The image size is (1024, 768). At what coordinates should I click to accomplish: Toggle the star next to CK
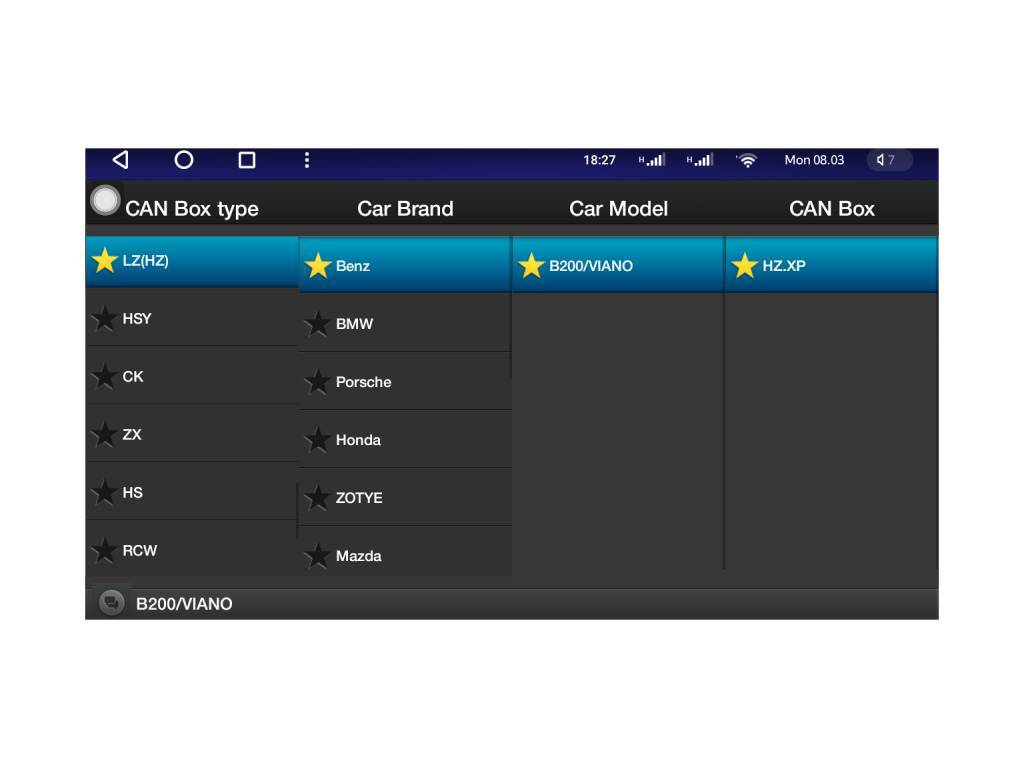(x=104, y=377)
